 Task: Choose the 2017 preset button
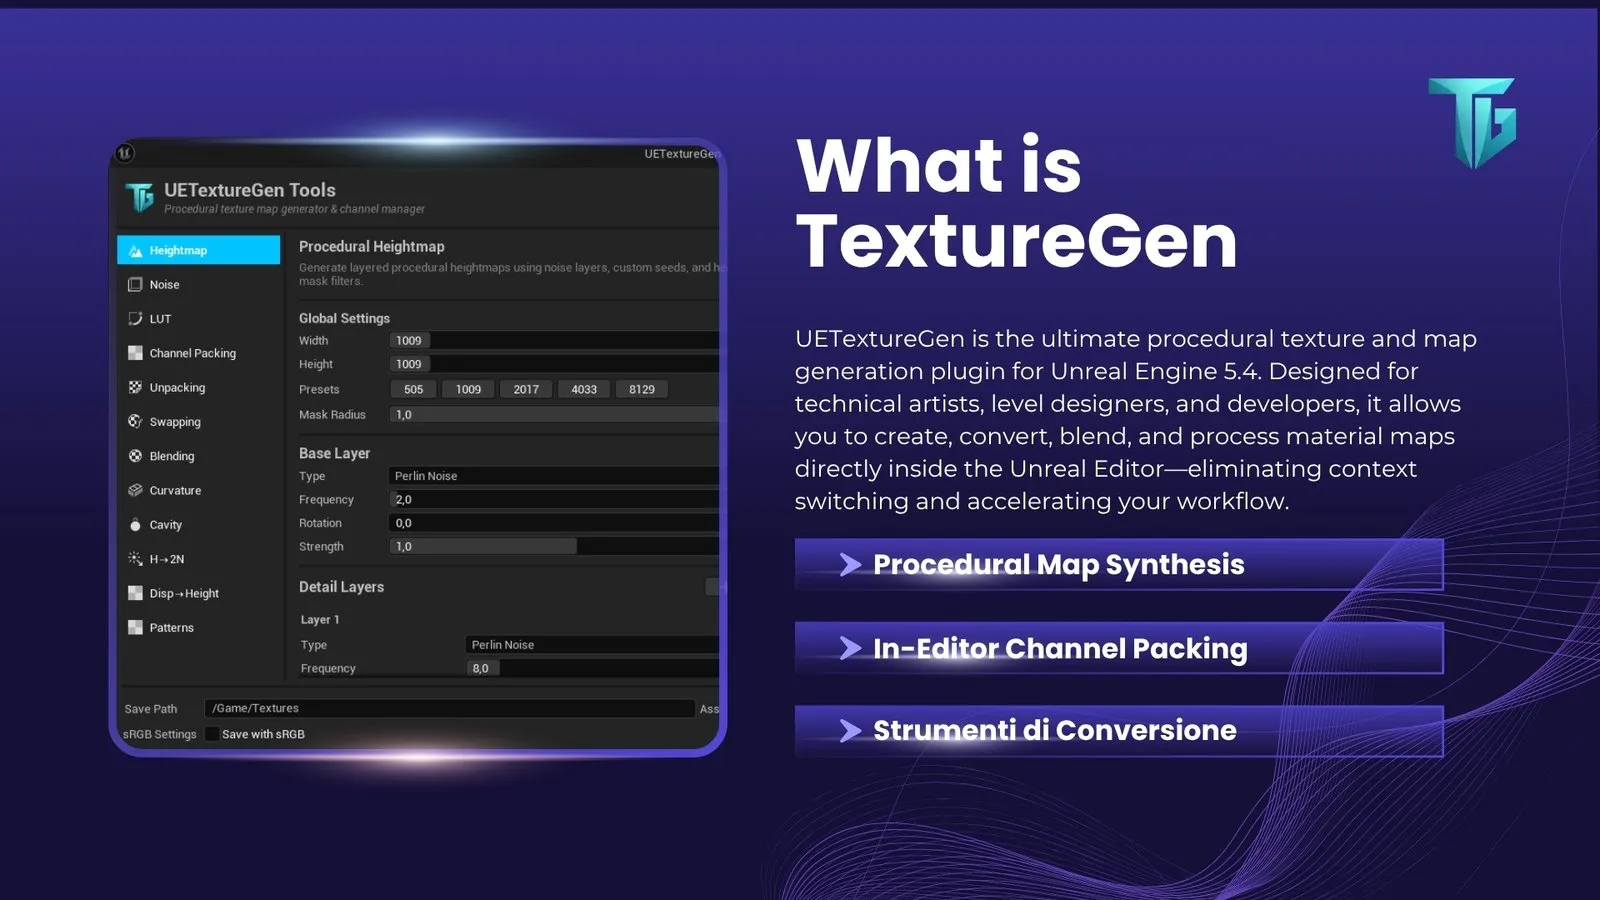[x=526, y=390]
